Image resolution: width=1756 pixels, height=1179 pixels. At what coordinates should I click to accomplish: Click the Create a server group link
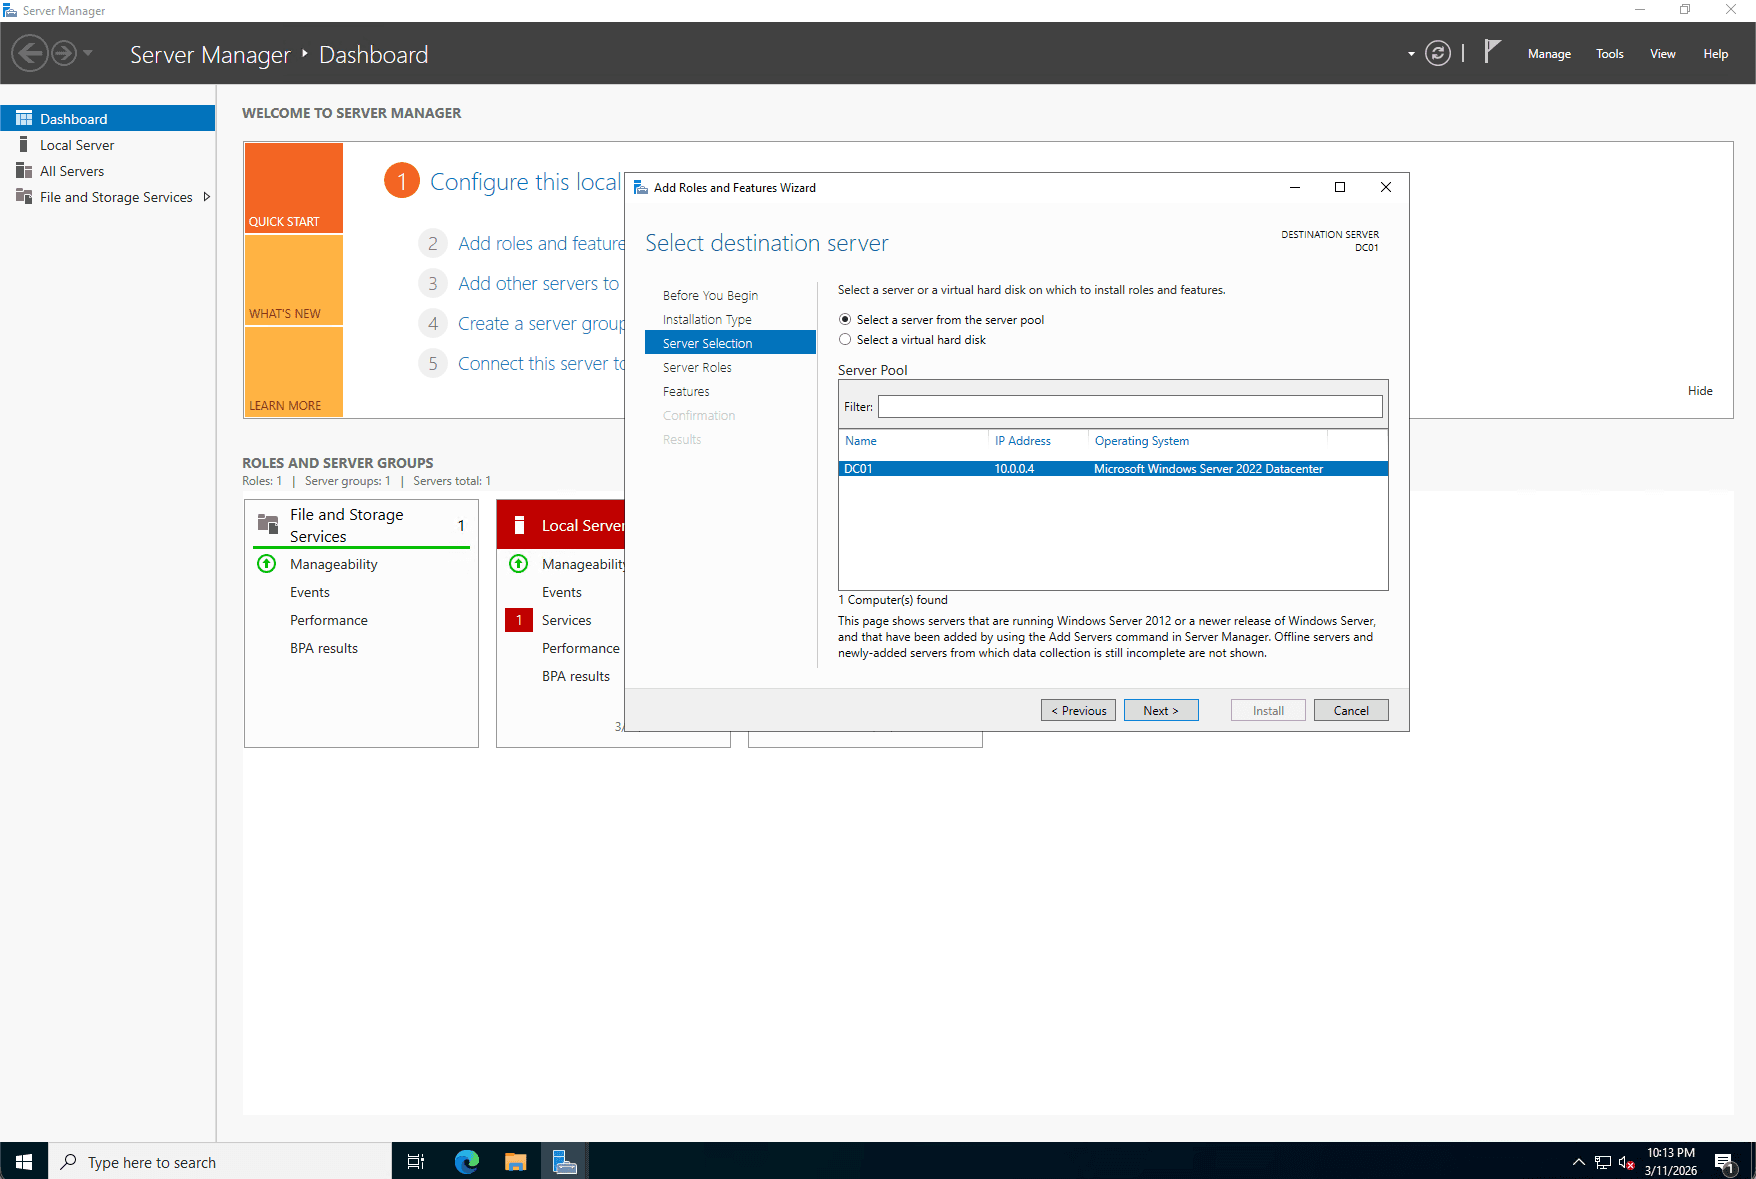pos(541,323)
